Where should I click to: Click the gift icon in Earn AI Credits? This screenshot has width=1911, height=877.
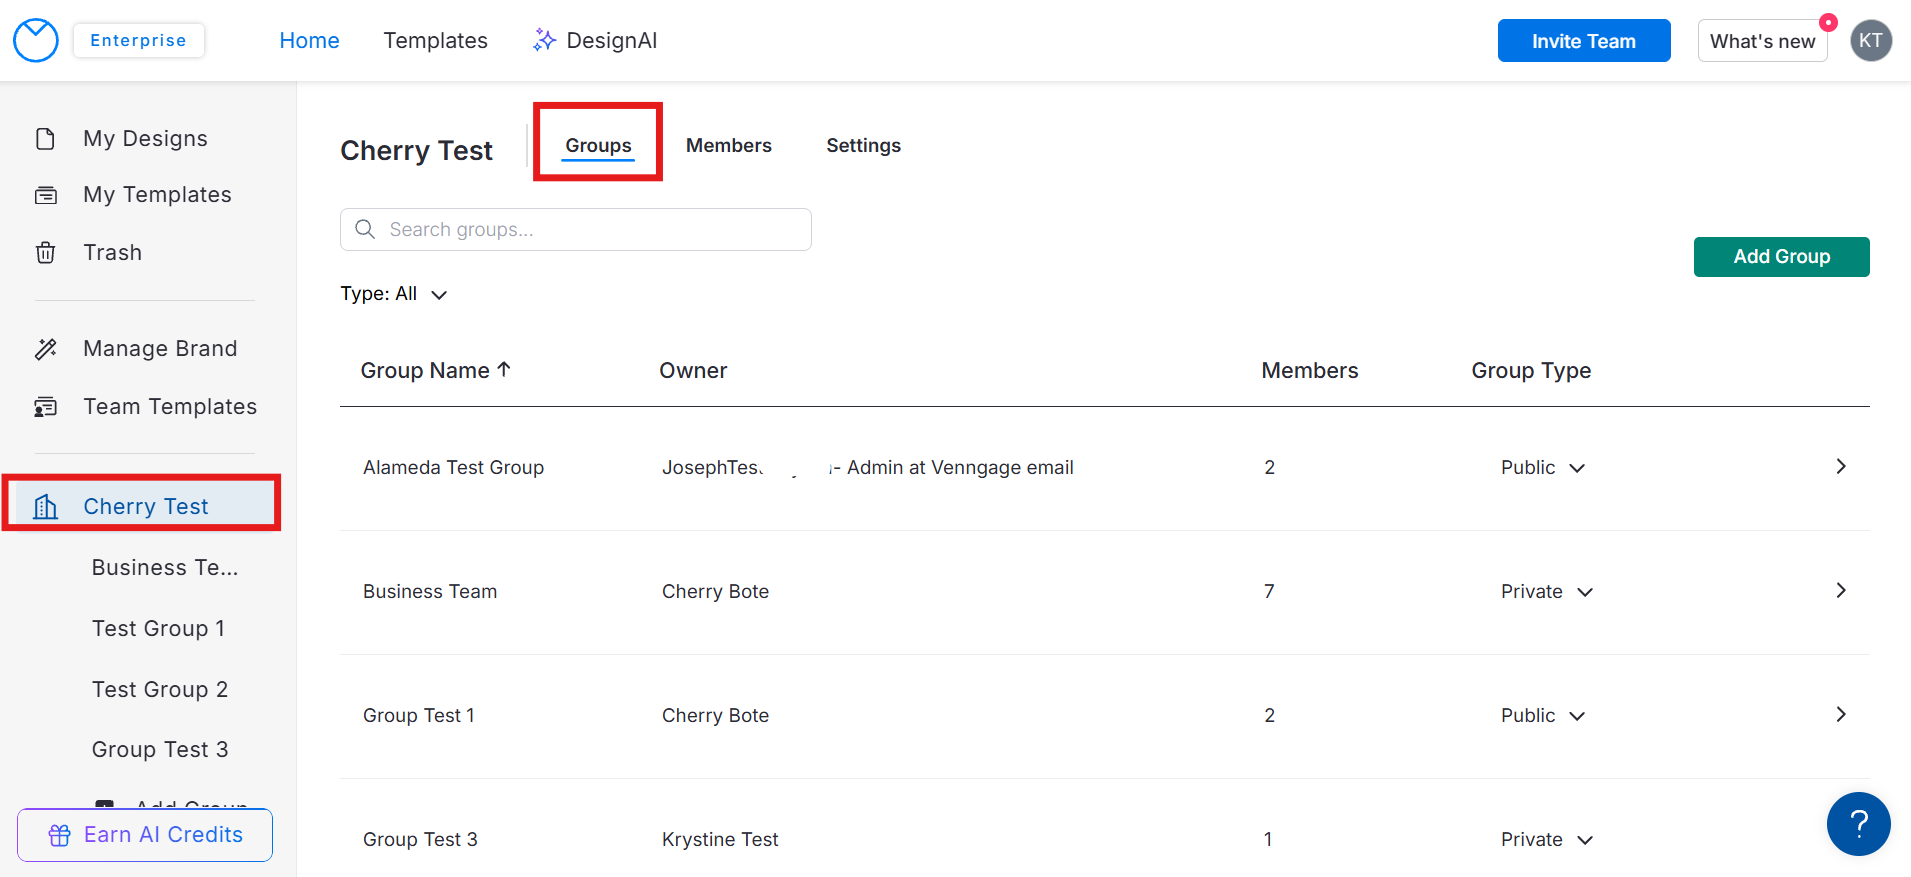coord(60,835)
